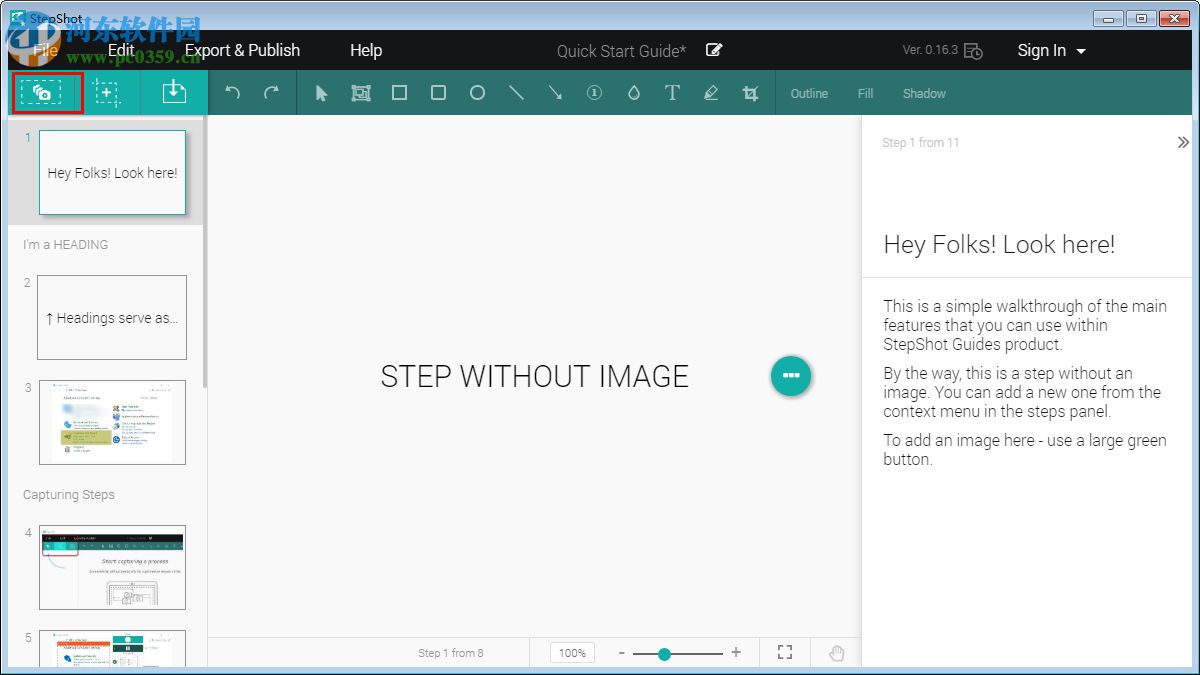Collapse the step description panel

1183,143
